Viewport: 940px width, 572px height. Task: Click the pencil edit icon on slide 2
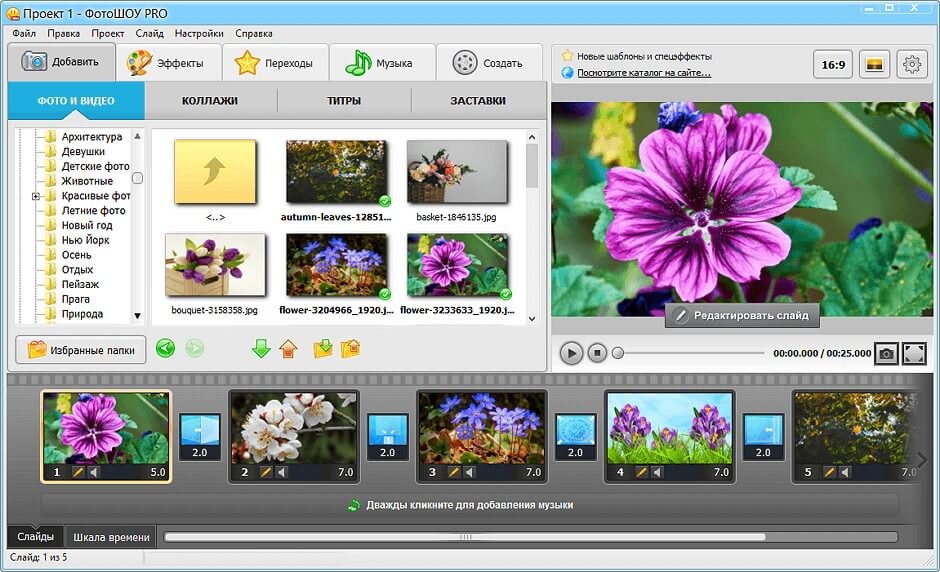pyautogui.click(x=266, y=472)
